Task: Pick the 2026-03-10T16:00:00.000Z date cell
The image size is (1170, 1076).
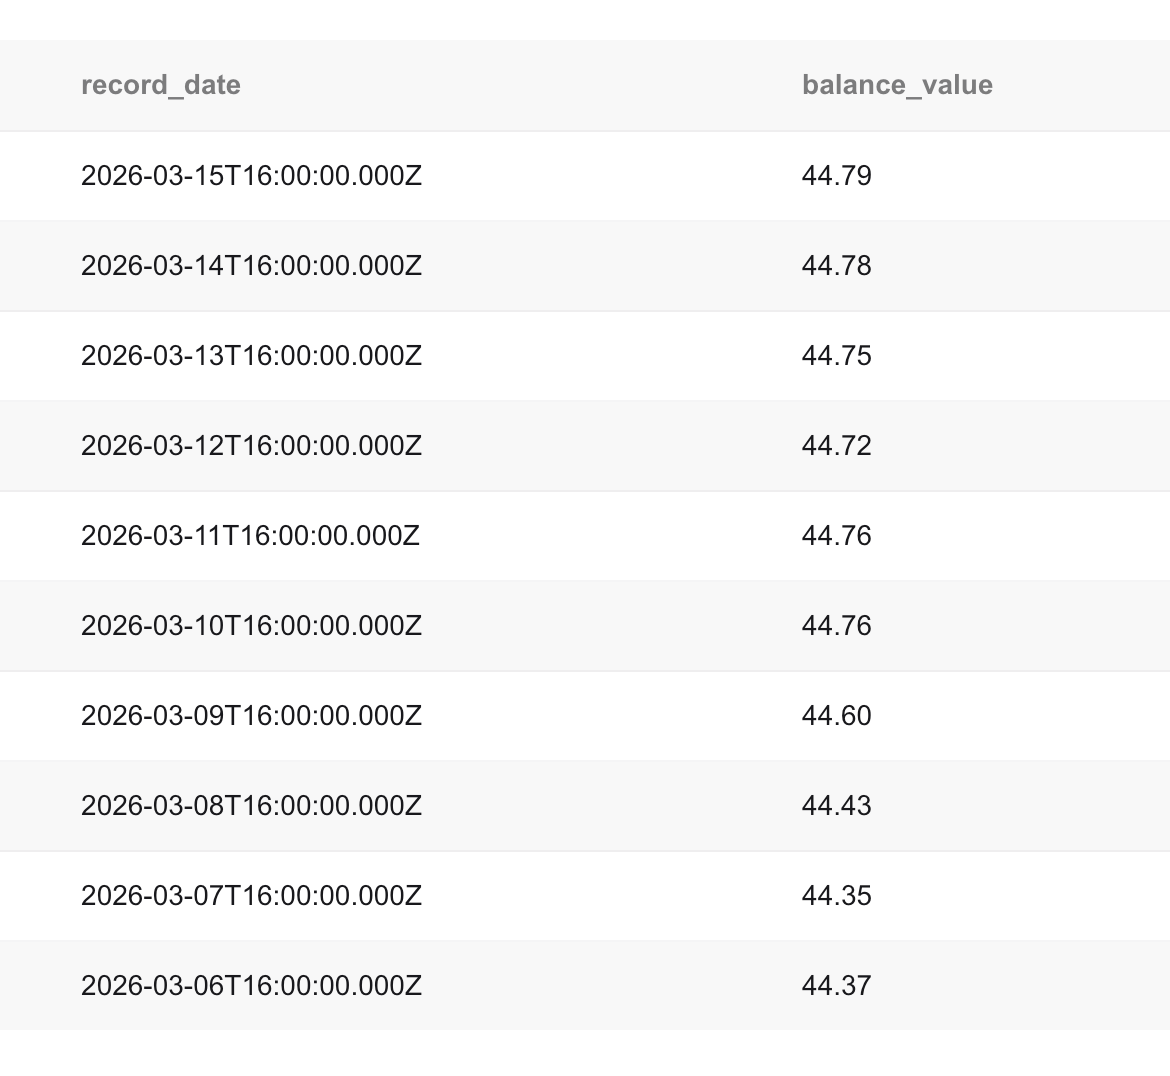Action: point(251,626)
